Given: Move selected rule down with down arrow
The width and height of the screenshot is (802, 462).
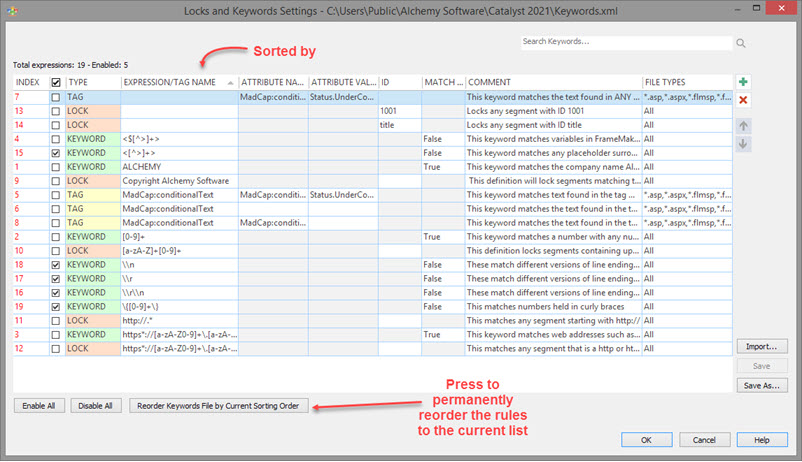Looking at the screenshot, I should coord(743,144).
